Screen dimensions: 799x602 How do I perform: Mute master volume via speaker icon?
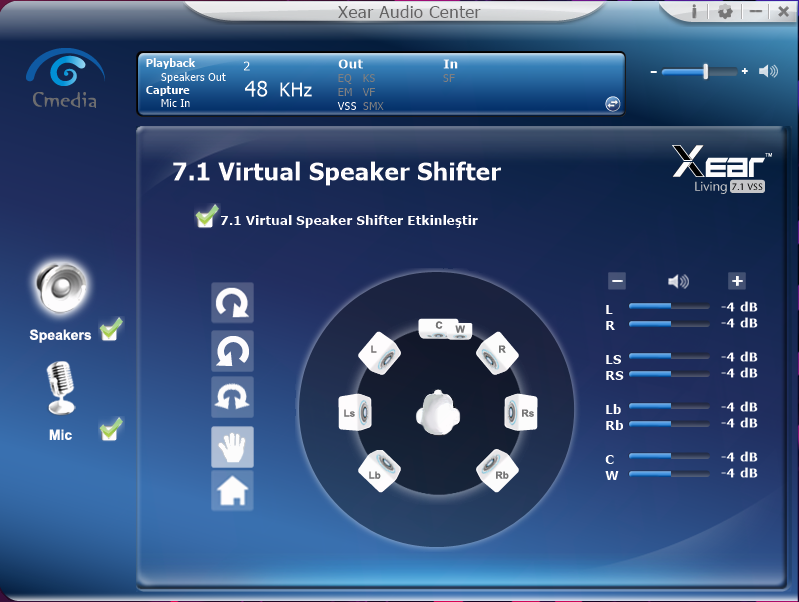(x=768, y=71)
